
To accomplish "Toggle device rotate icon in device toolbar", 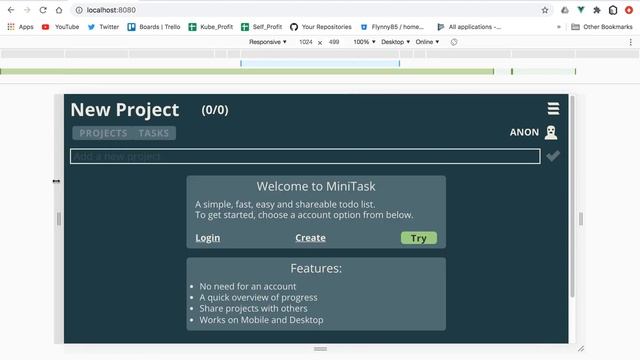I will point(454,42).
